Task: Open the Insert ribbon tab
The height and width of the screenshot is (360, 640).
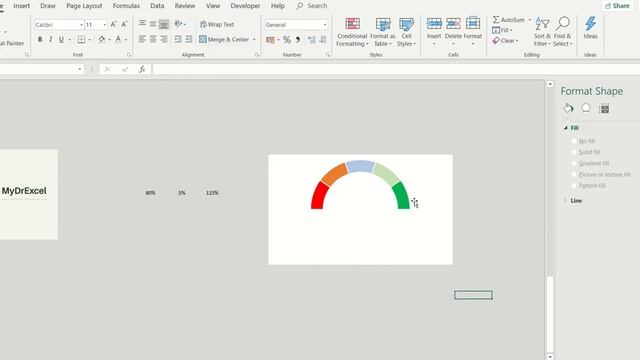Action: pos(22,6)
